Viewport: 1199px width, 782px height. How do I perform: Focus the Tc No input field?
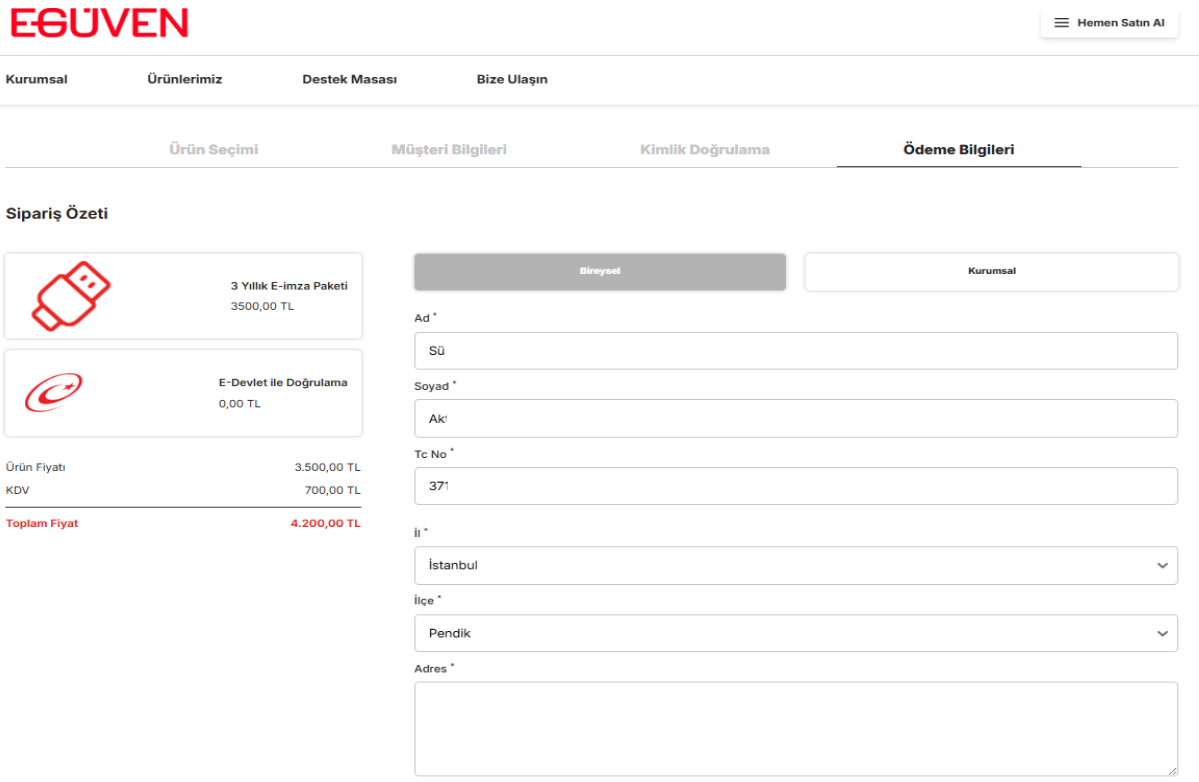tap(795, 486)
